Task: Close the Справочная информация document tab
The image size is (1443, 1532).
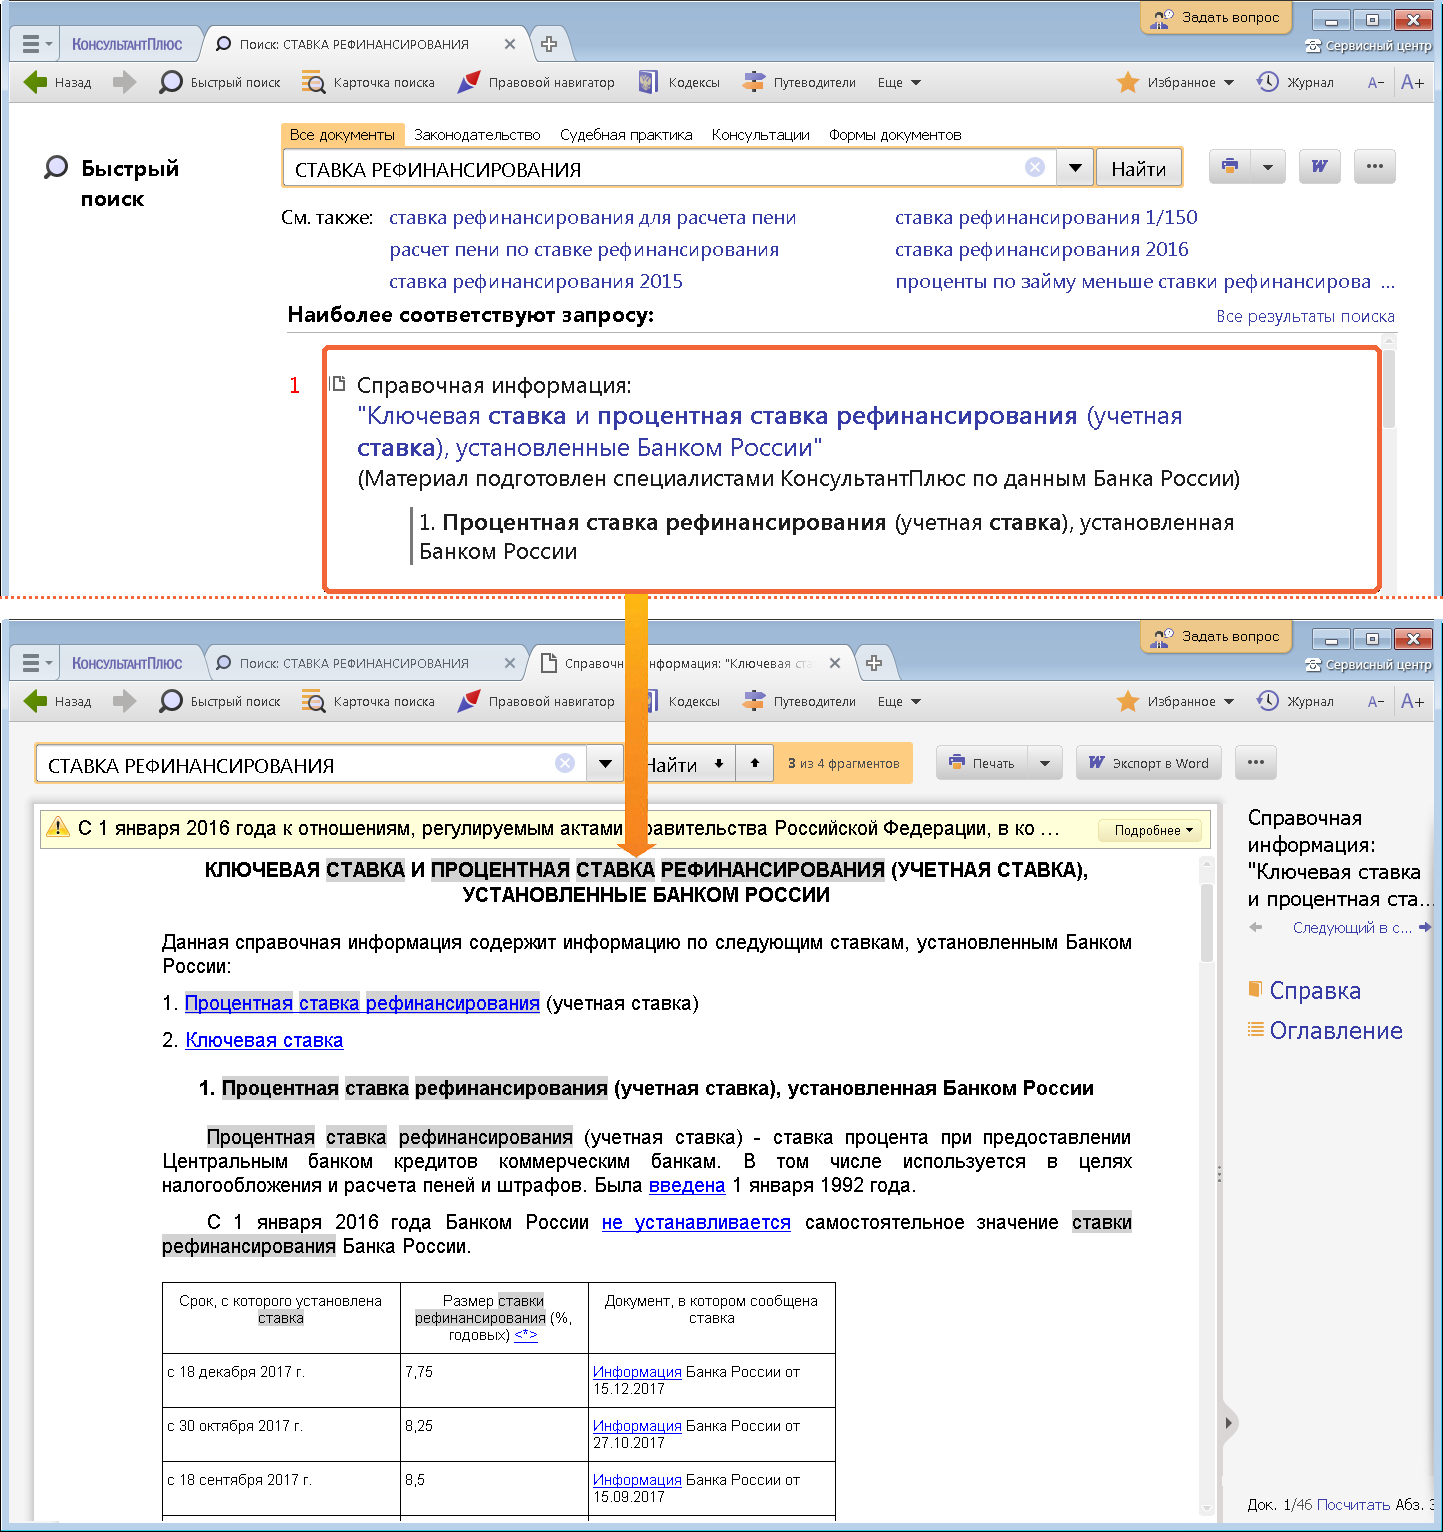Action: (x=835, y=663)
